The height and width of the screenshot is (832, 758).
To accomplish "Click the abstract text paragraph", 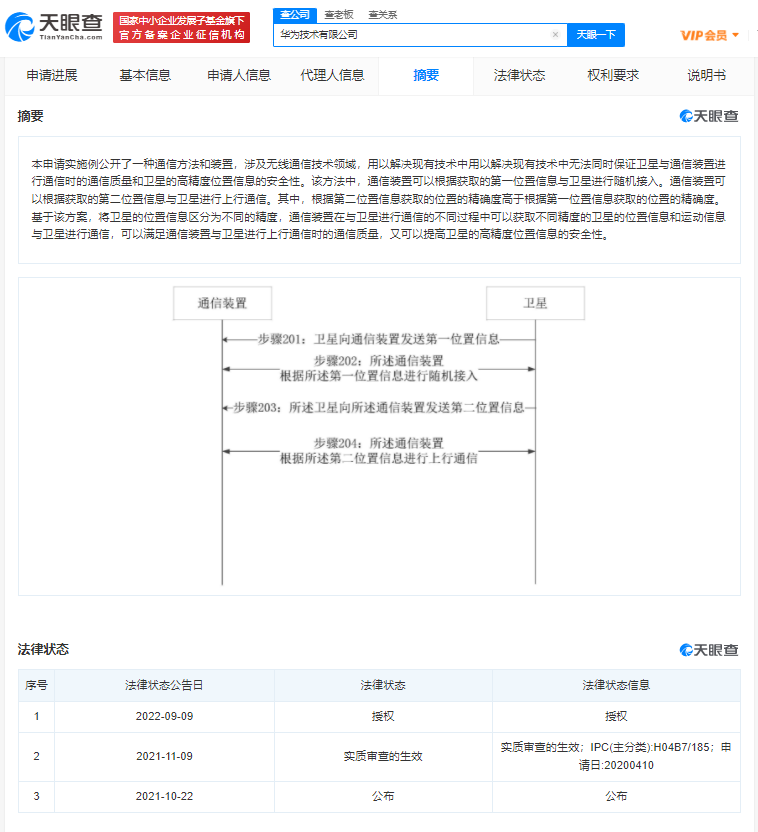I will click(x=379, y=199).
